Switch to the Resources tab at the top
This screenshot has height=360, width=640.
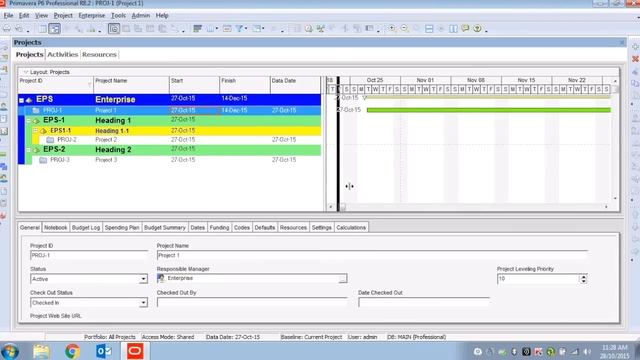(99, 54)
